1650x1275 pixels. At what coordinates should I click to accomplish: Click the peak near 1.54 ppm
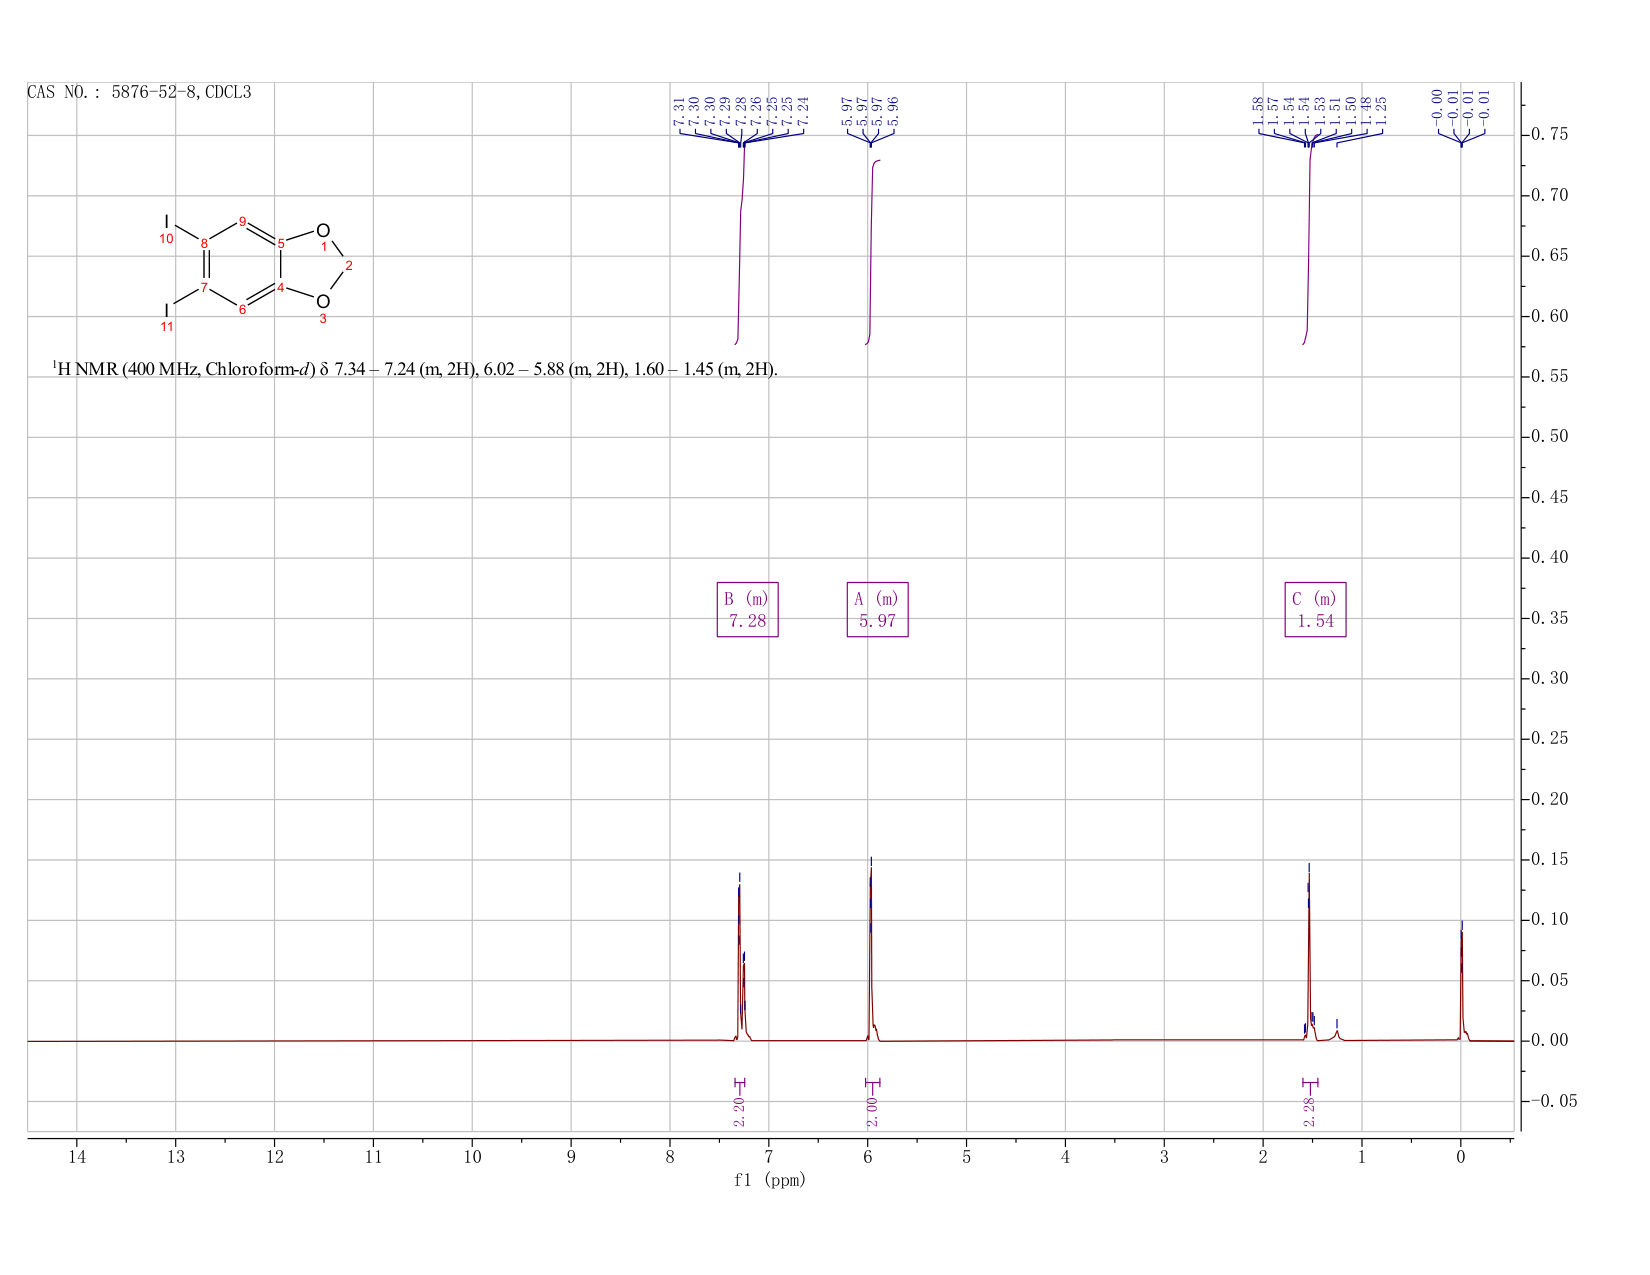tap(1309, 955)
